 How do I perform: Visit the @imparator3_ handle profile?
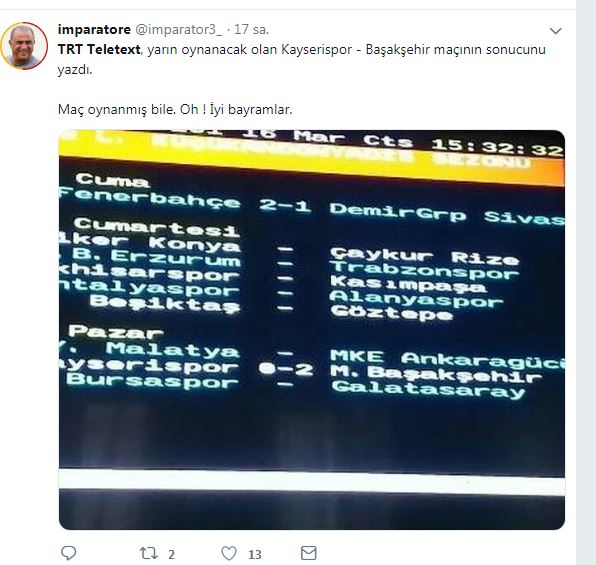click(x=179, y=30)
